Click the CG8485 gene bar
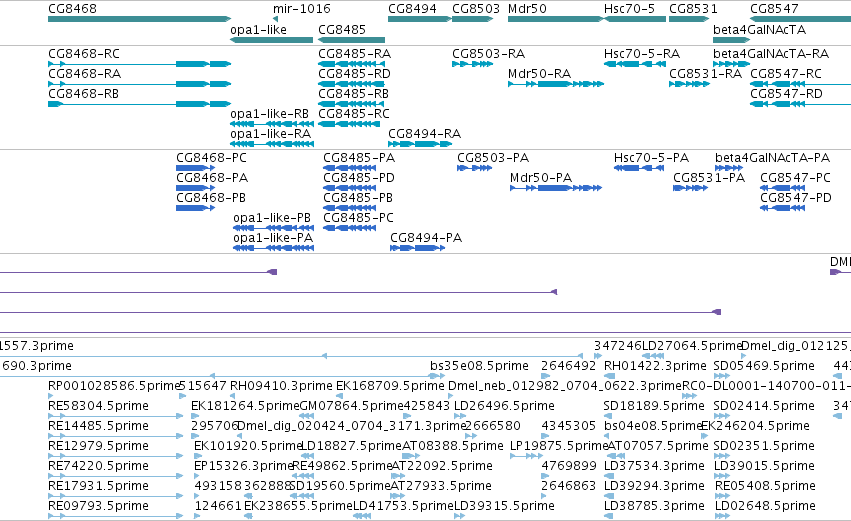Screen dimensions: 851x521 coord(351,40)
